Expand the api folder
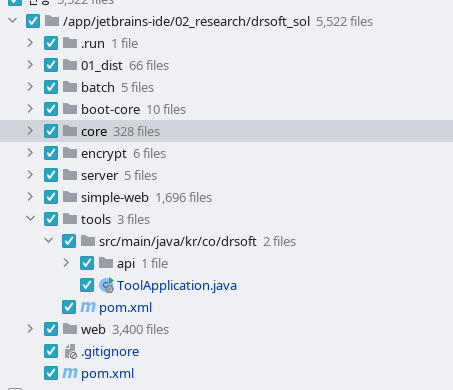The width and height of the screenshot is (453, 390). pos(66,263)
